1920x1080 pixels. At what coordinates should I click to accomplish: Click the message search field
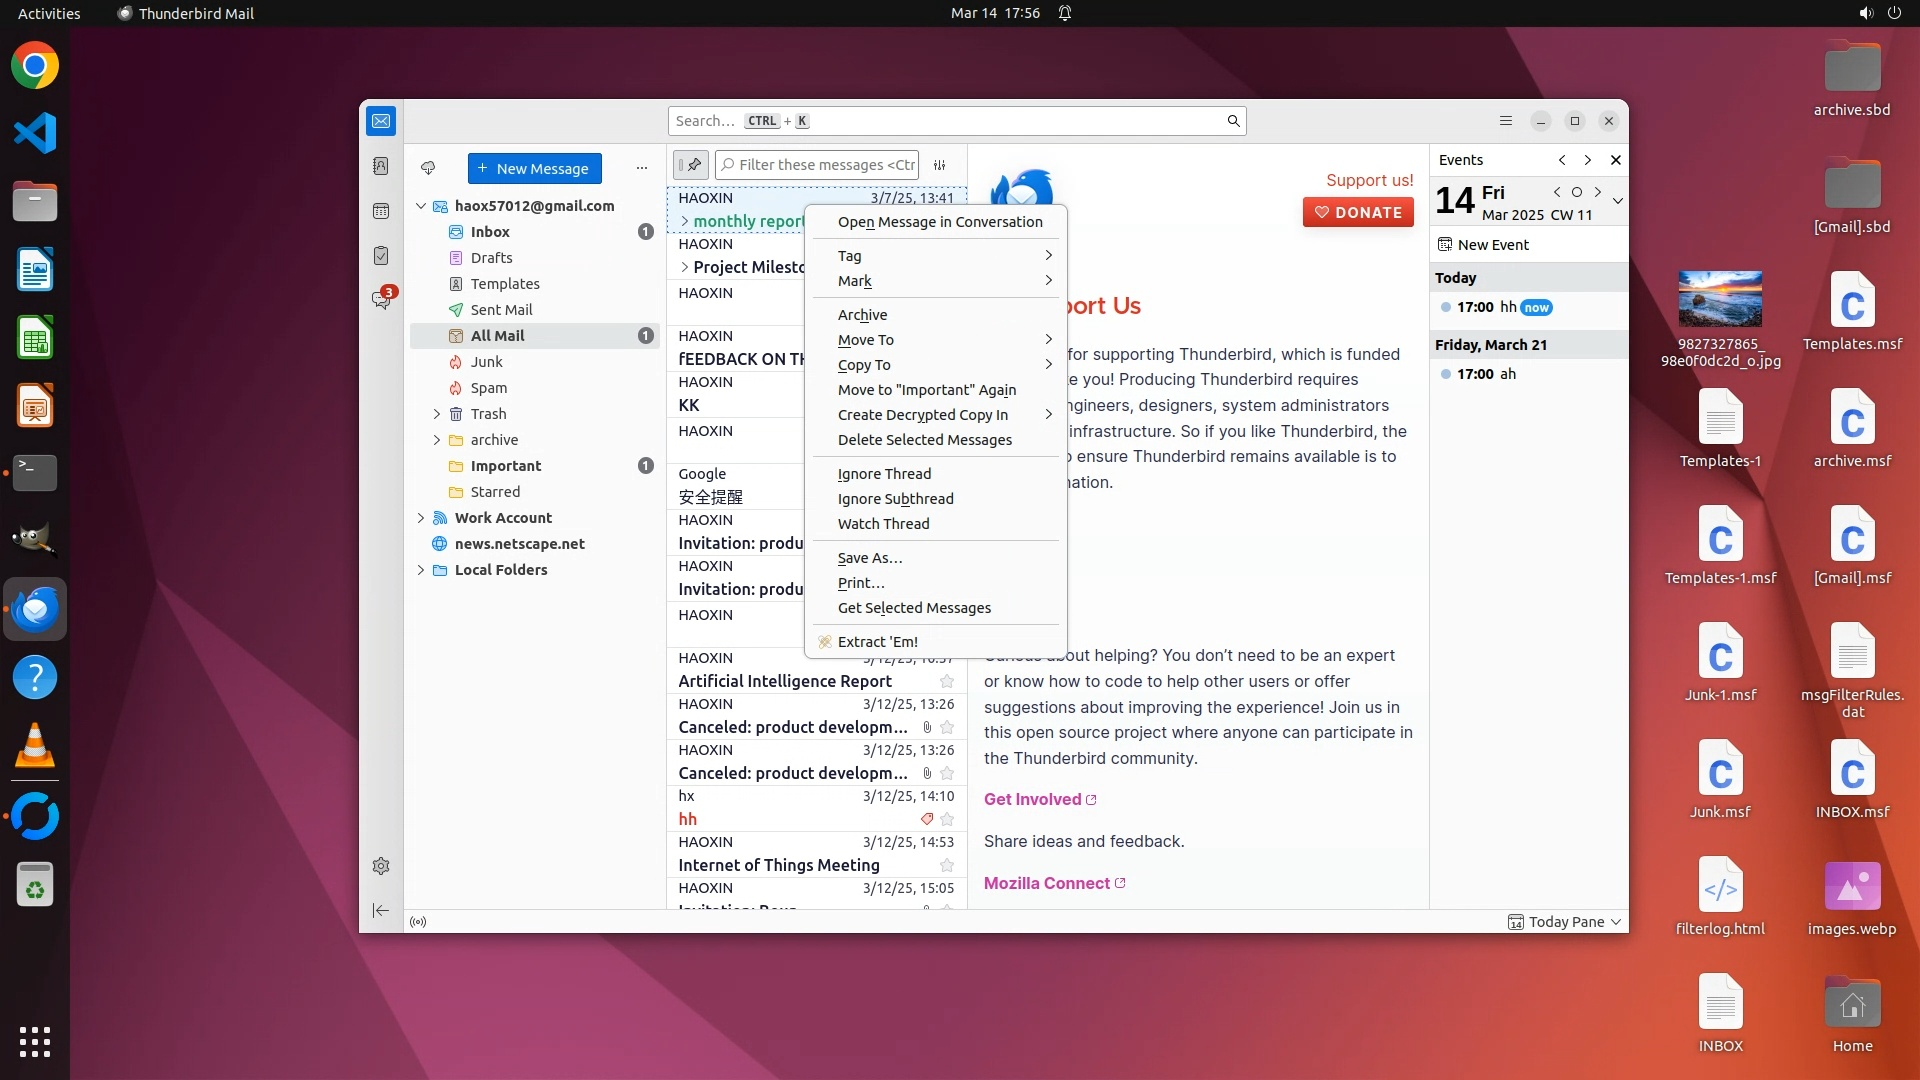point(955,121)
